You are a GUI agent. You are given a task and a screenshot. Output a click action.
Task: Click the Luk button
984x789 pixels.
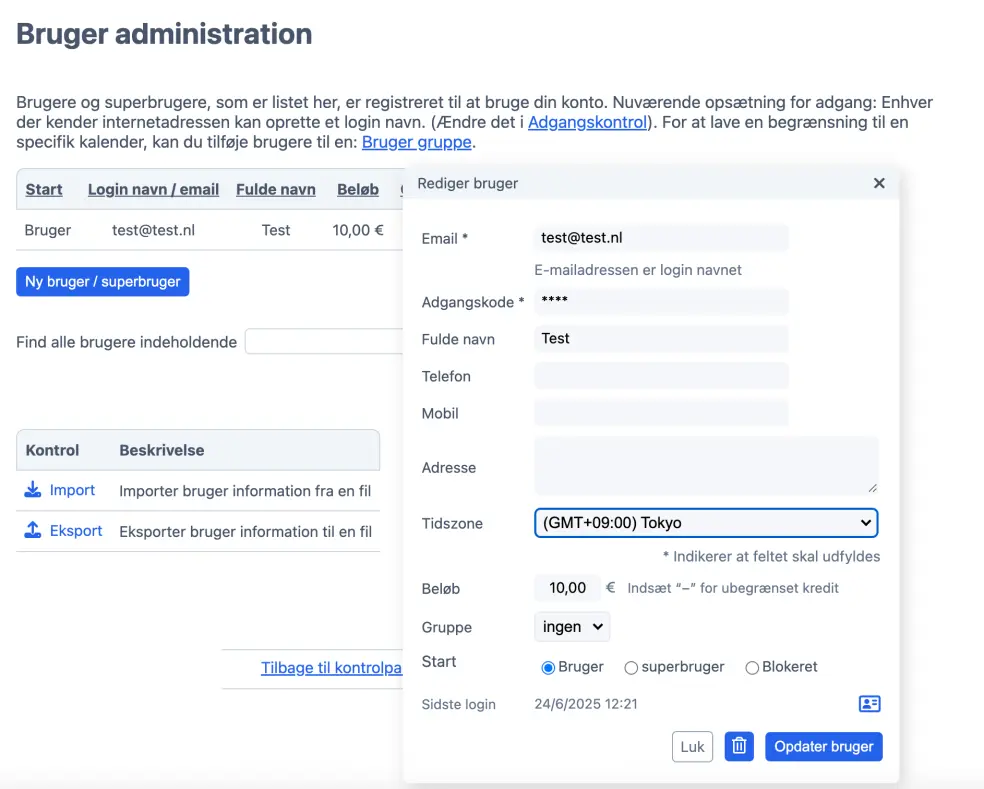(x=692, y=746)
